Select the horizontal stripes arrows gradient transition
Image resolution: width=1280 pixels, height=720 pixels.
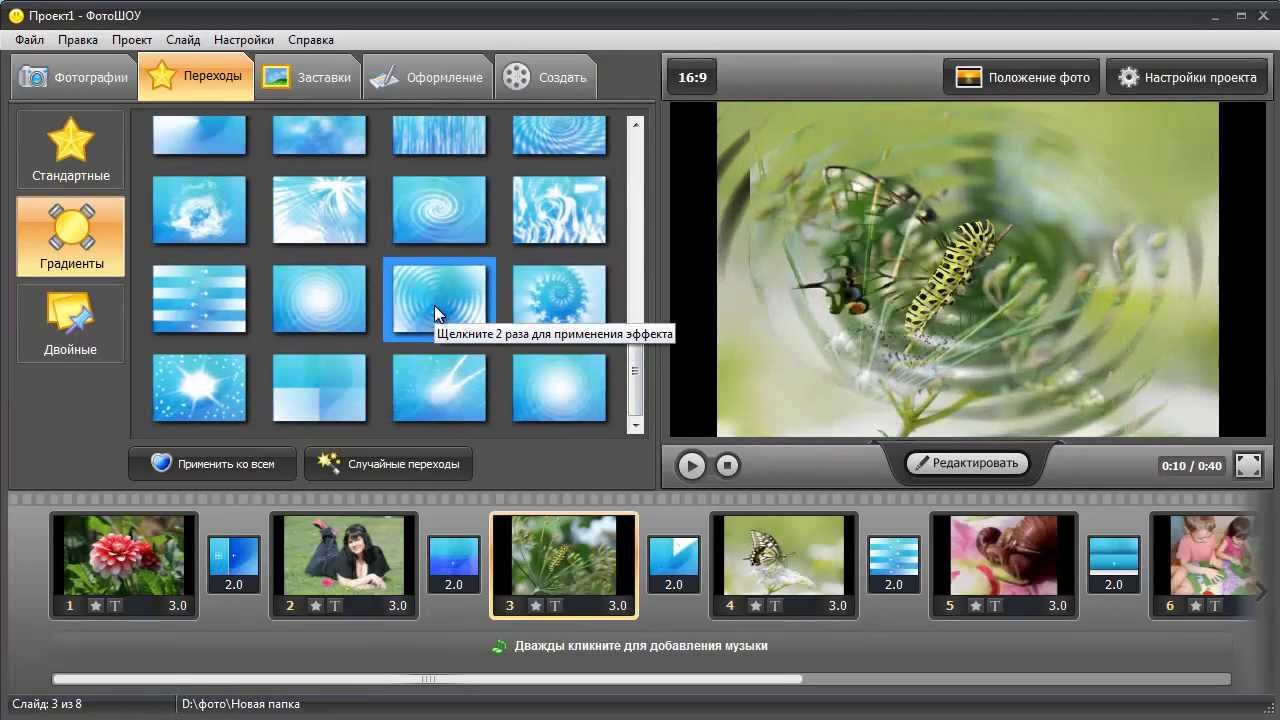click(x=199, y=299)
